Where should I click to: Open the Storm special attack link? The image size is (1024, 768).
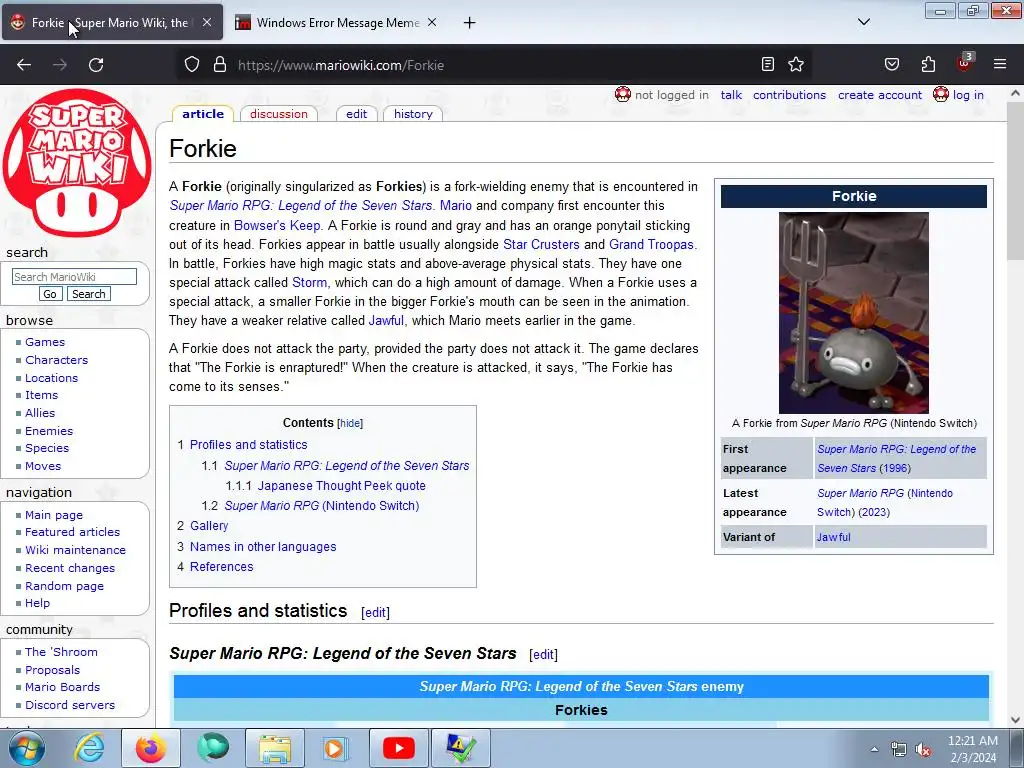310,282
